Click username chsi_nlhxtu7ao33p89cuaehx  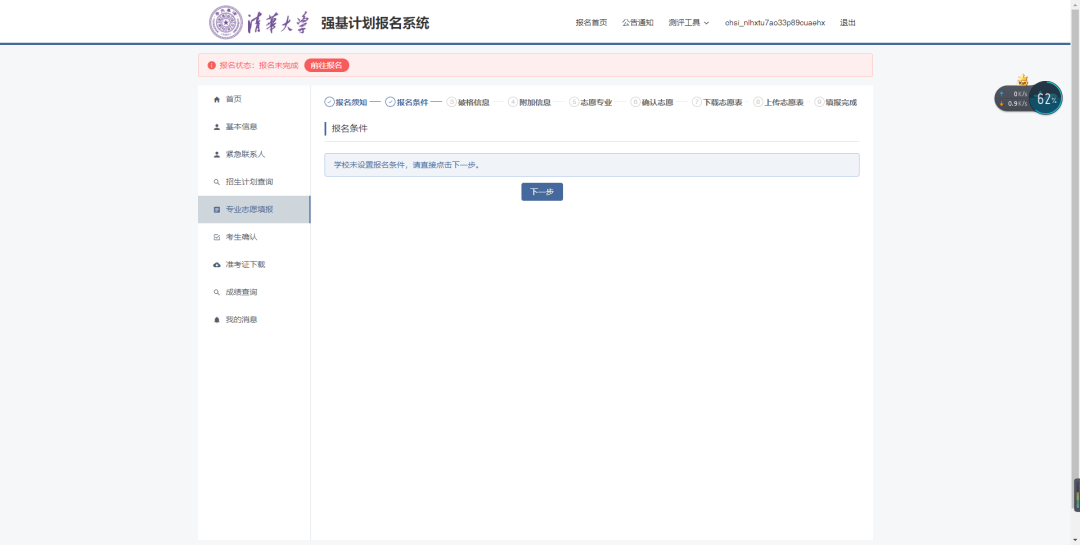pos(775,23)
